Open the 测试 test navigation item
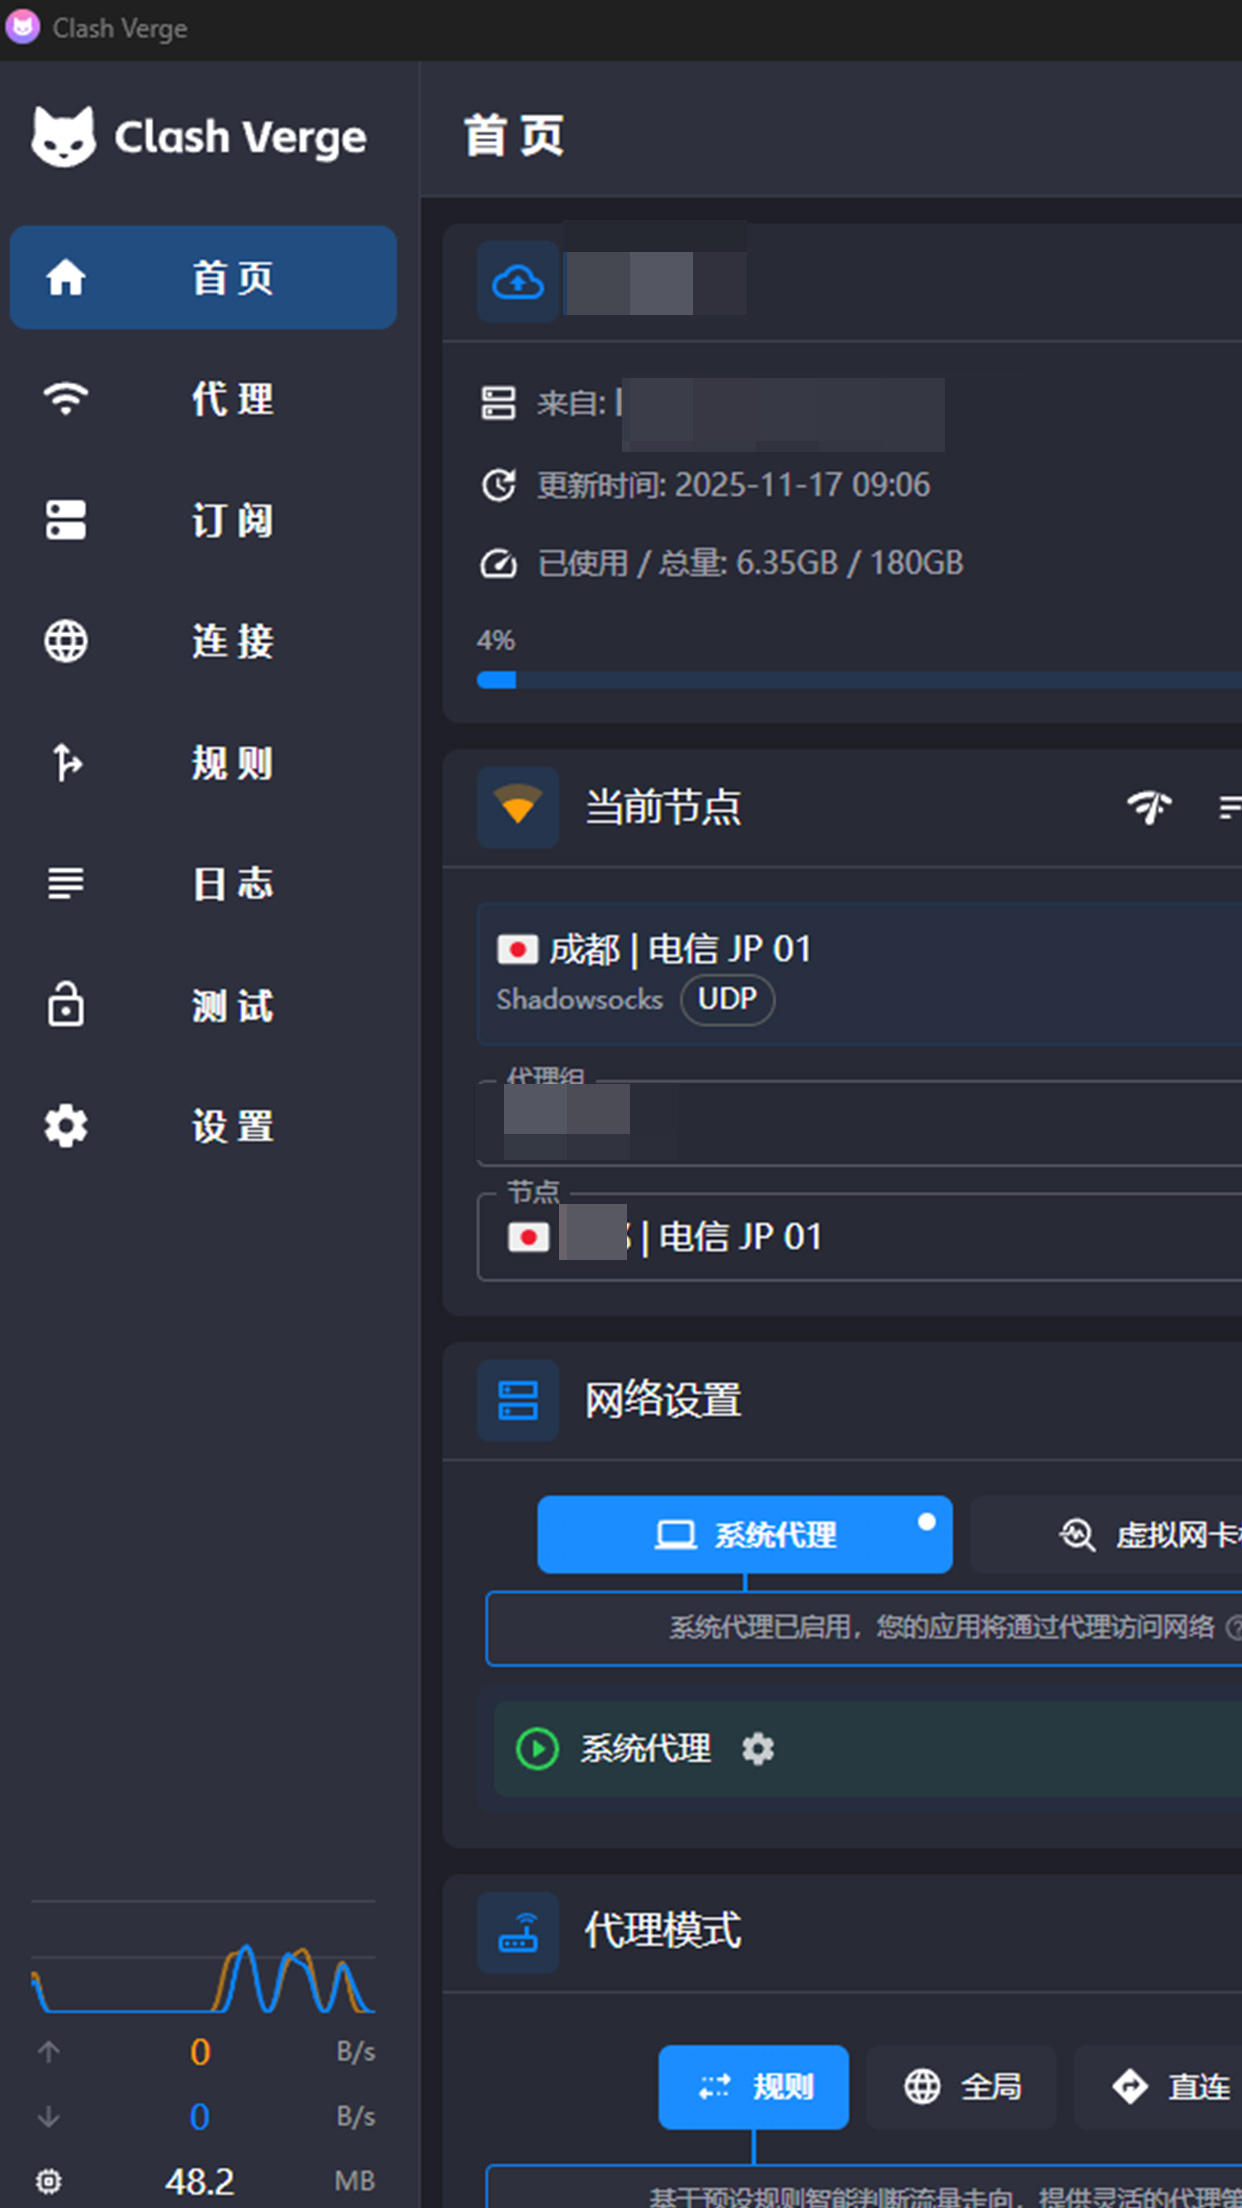 pos(203,1005)
